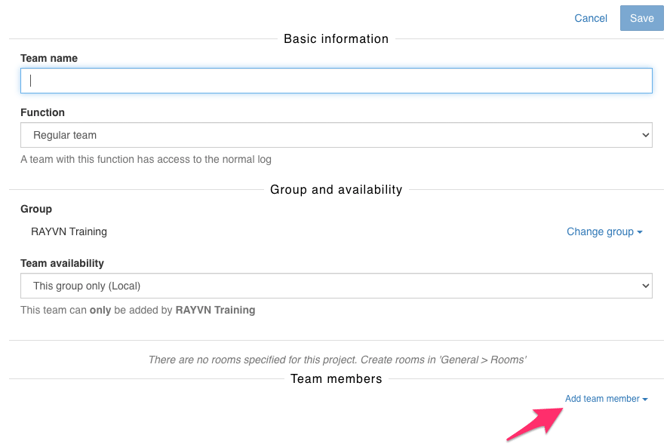Click the caret next to Add team member
Screen dimensions: 670x447
645,399
